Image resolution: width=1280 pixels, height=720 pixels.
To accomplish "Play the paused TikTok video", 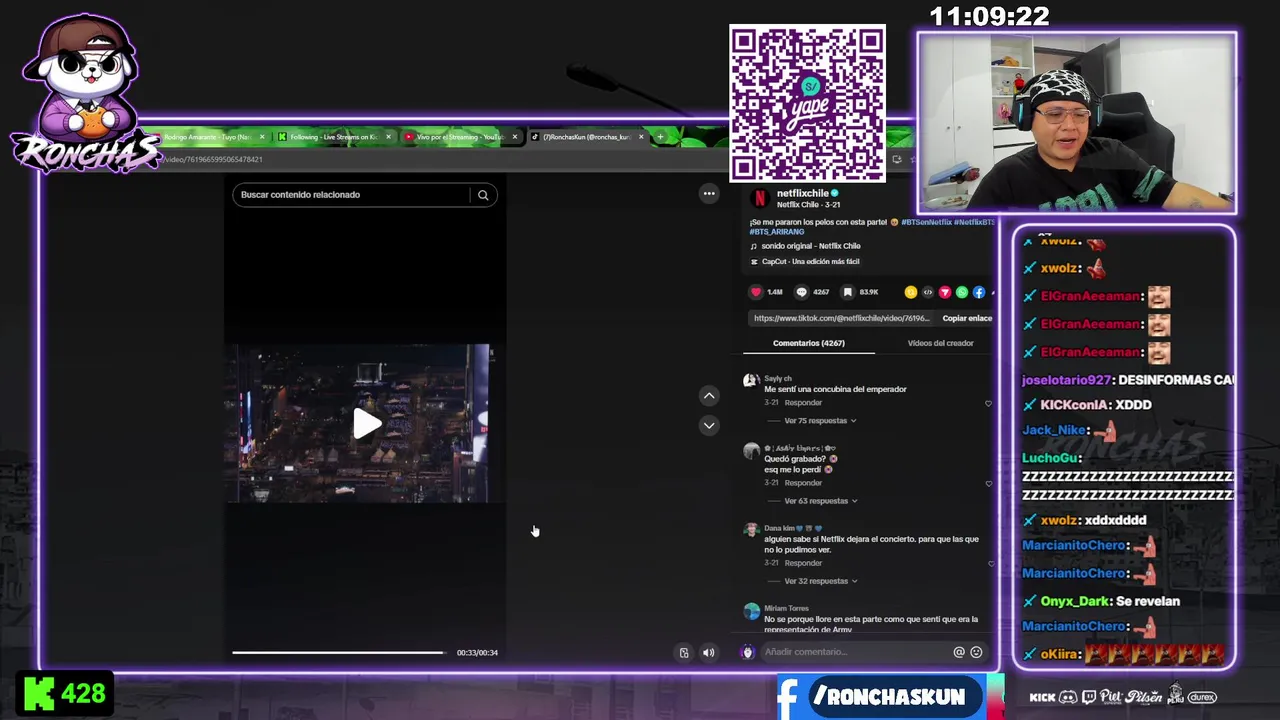I will (367, 424).
